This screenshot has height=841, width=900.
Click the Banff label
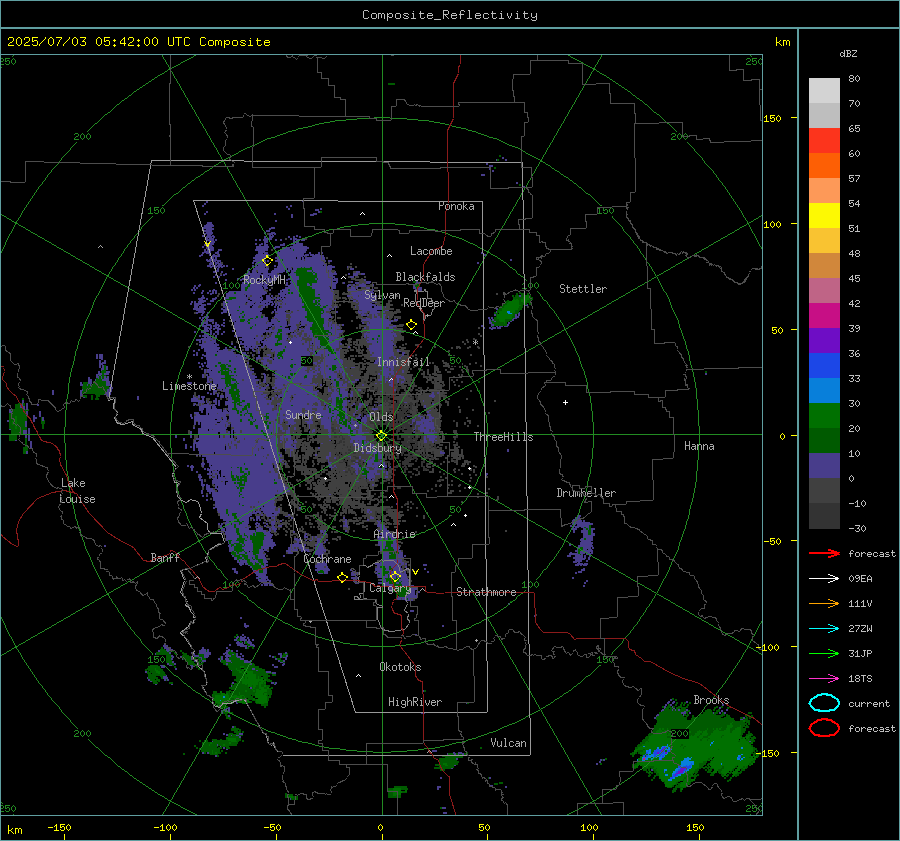point(165,557)
